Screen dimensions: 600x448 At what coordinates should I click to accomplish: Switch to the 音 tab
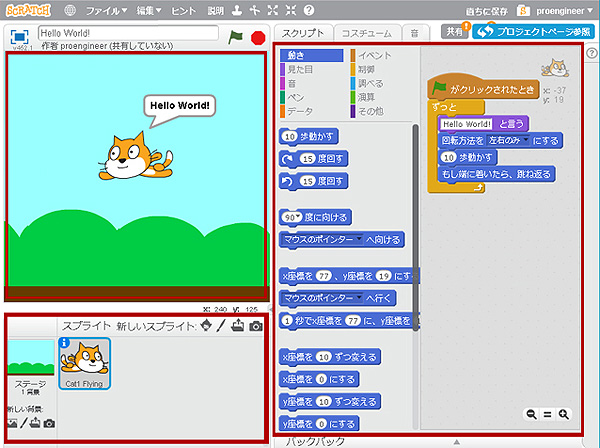tap(415, 33)
